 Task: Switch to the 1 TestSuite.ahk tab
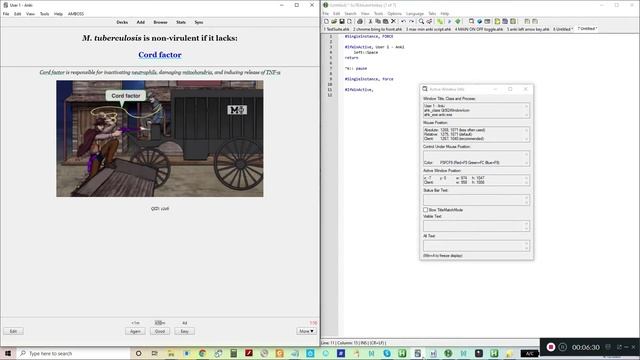click(x=337, y=29)
